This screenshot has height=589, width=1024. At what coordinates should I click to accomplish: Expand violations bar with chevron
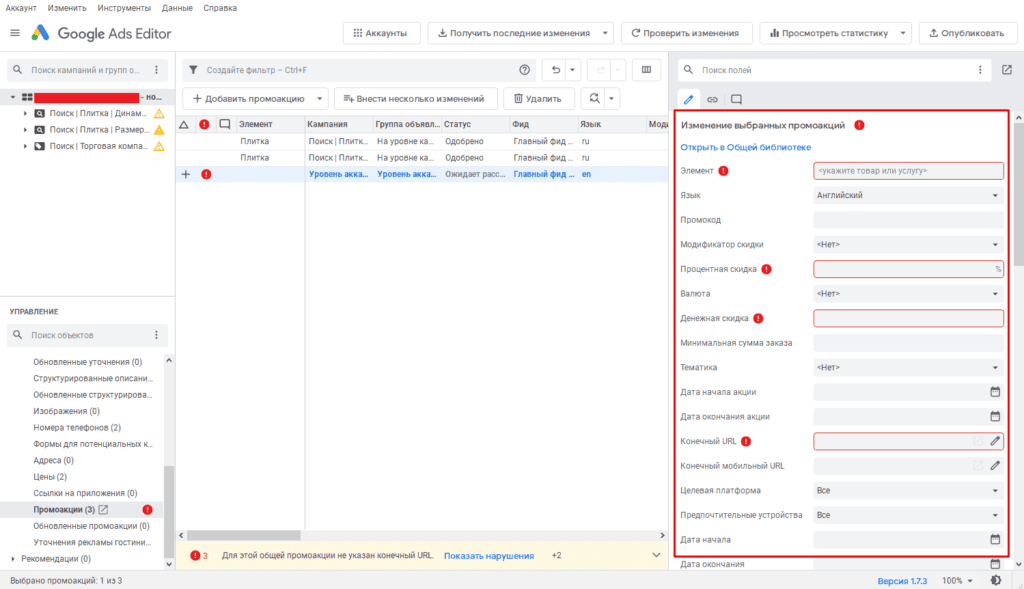point(656,555)
